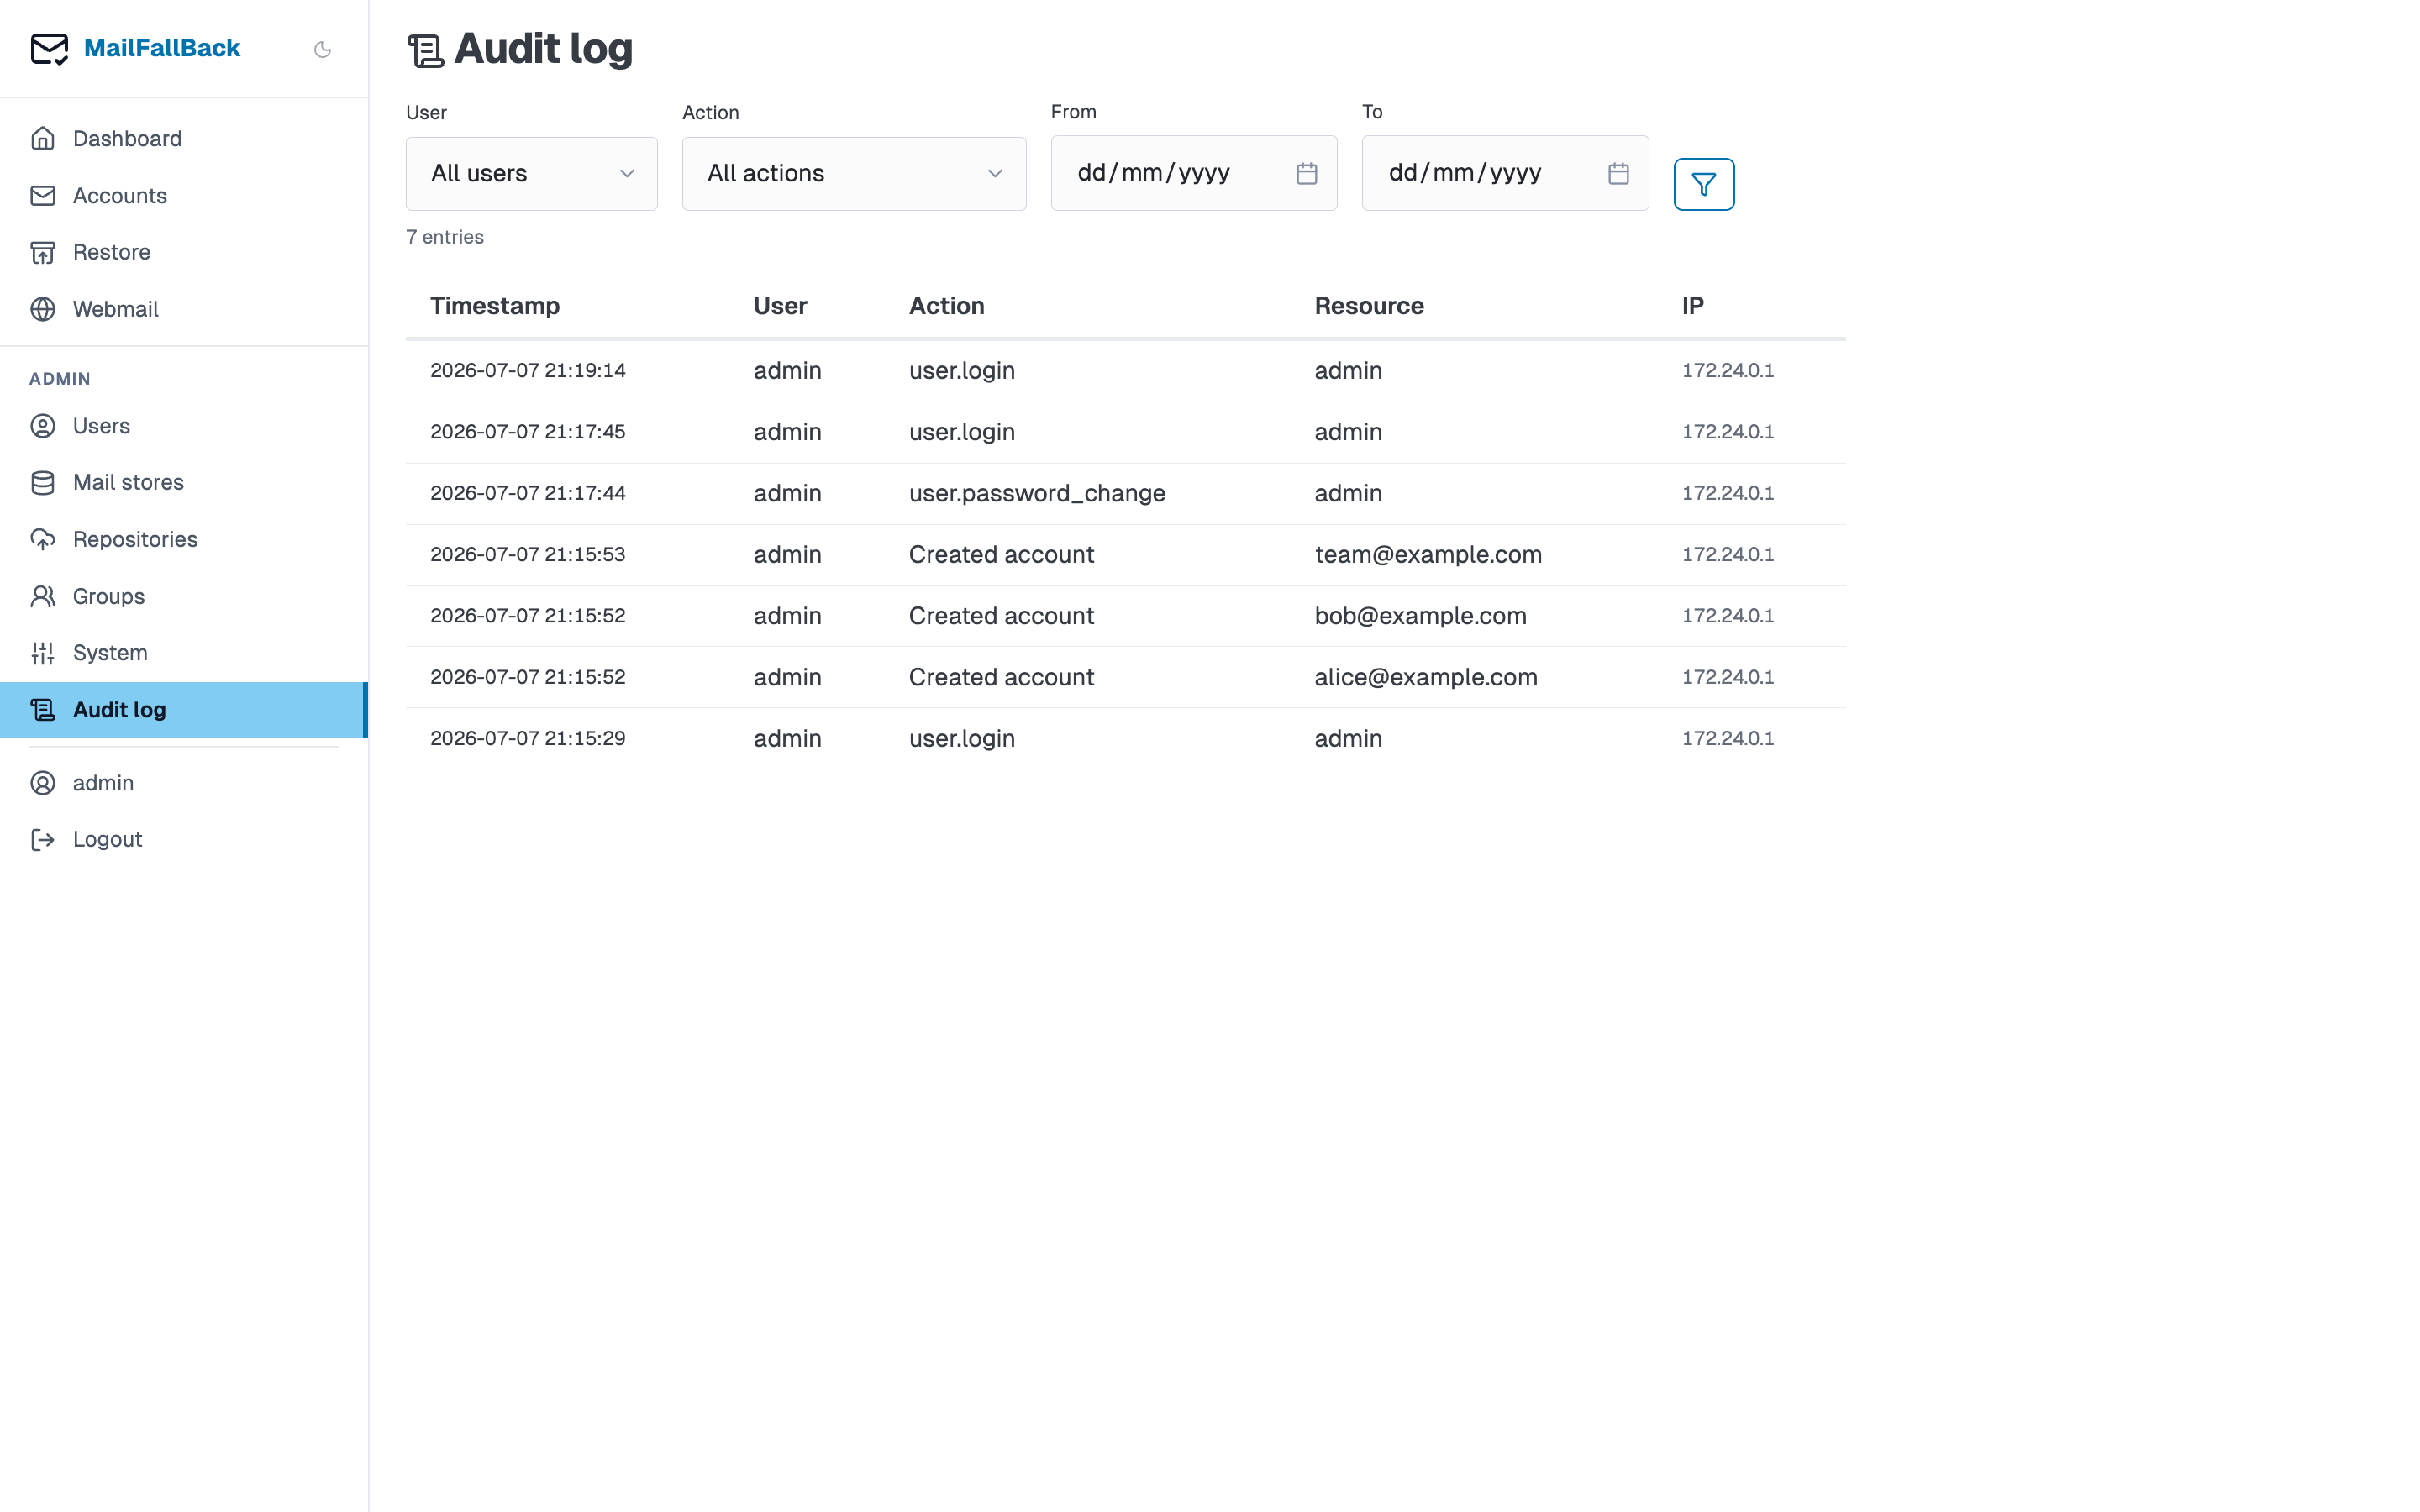Click Created account in the team@example.com row
Screen dimensions: 2420x1512
[x=1001, y=554]
